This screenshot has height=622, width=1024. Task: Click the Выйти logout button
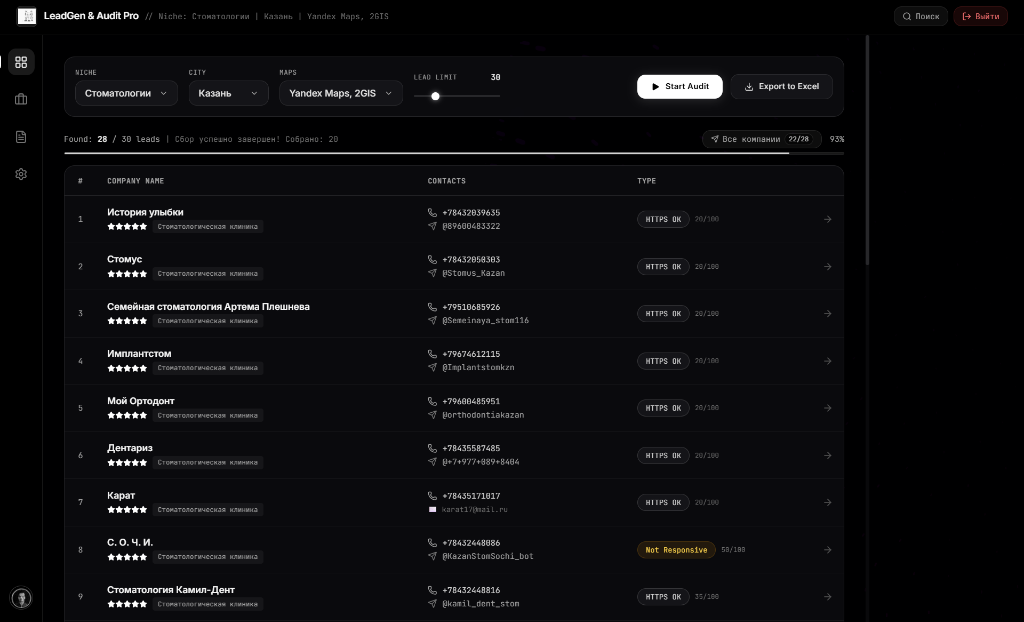click(x=981, y=16)
